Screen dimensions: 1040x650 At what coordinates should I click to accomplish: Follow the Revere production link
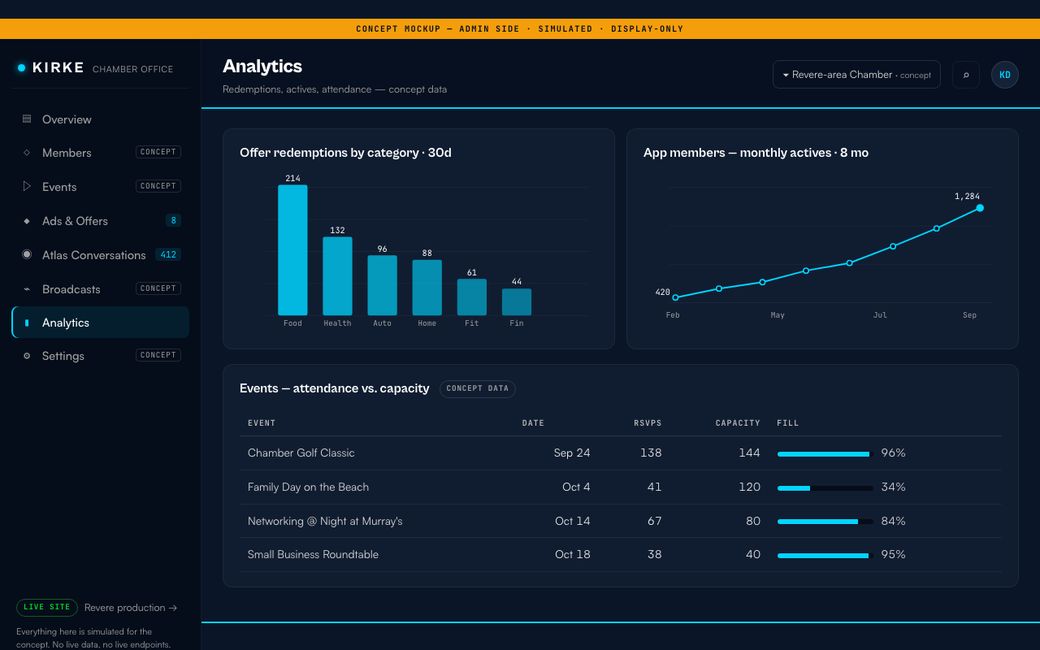(x=131, y=608)
